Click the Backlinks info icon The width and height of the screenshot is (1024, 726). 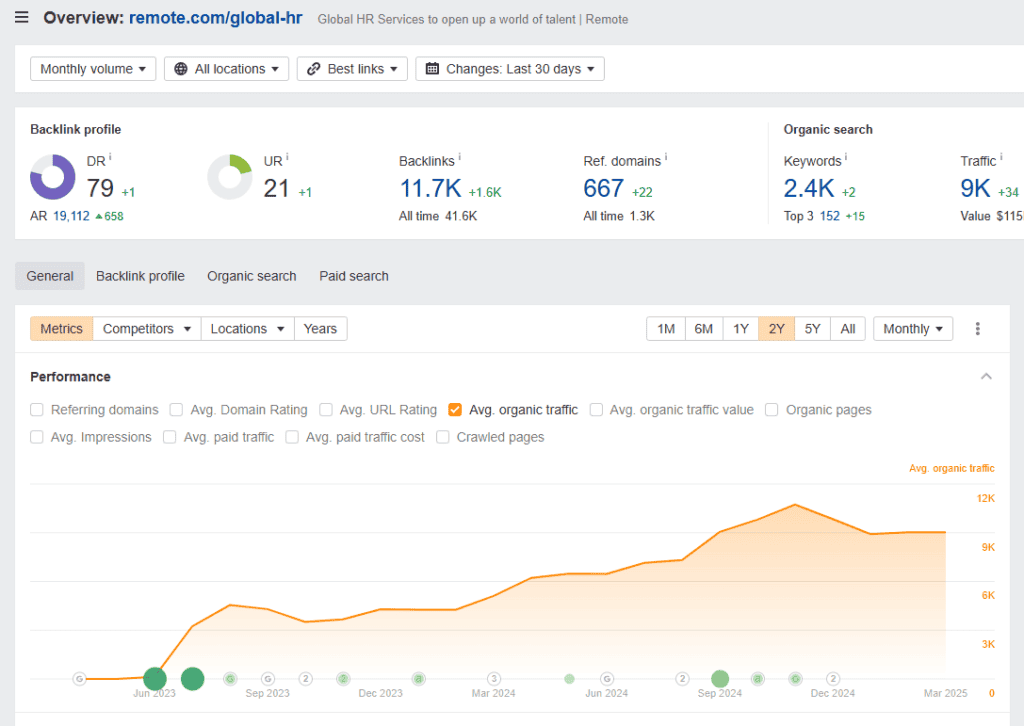461,158
